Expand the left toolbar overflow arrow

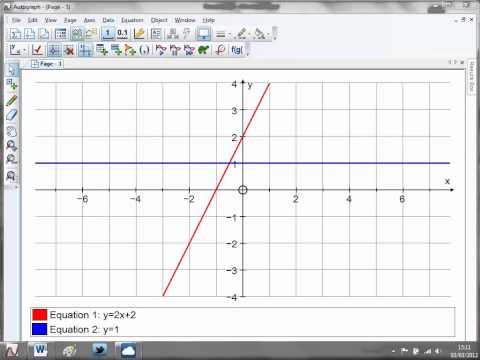click(16, 187)
